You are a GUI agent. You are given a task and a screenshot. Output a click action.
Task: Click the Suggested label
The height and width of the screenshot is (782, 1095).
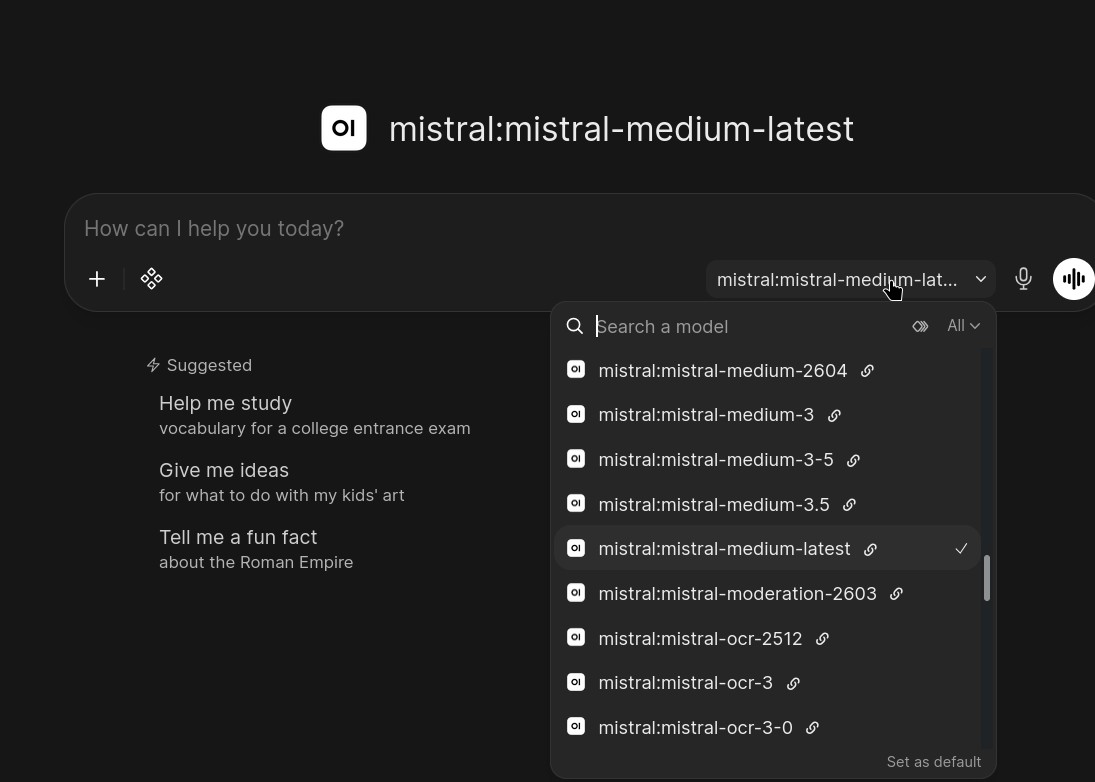click(210, 365)
